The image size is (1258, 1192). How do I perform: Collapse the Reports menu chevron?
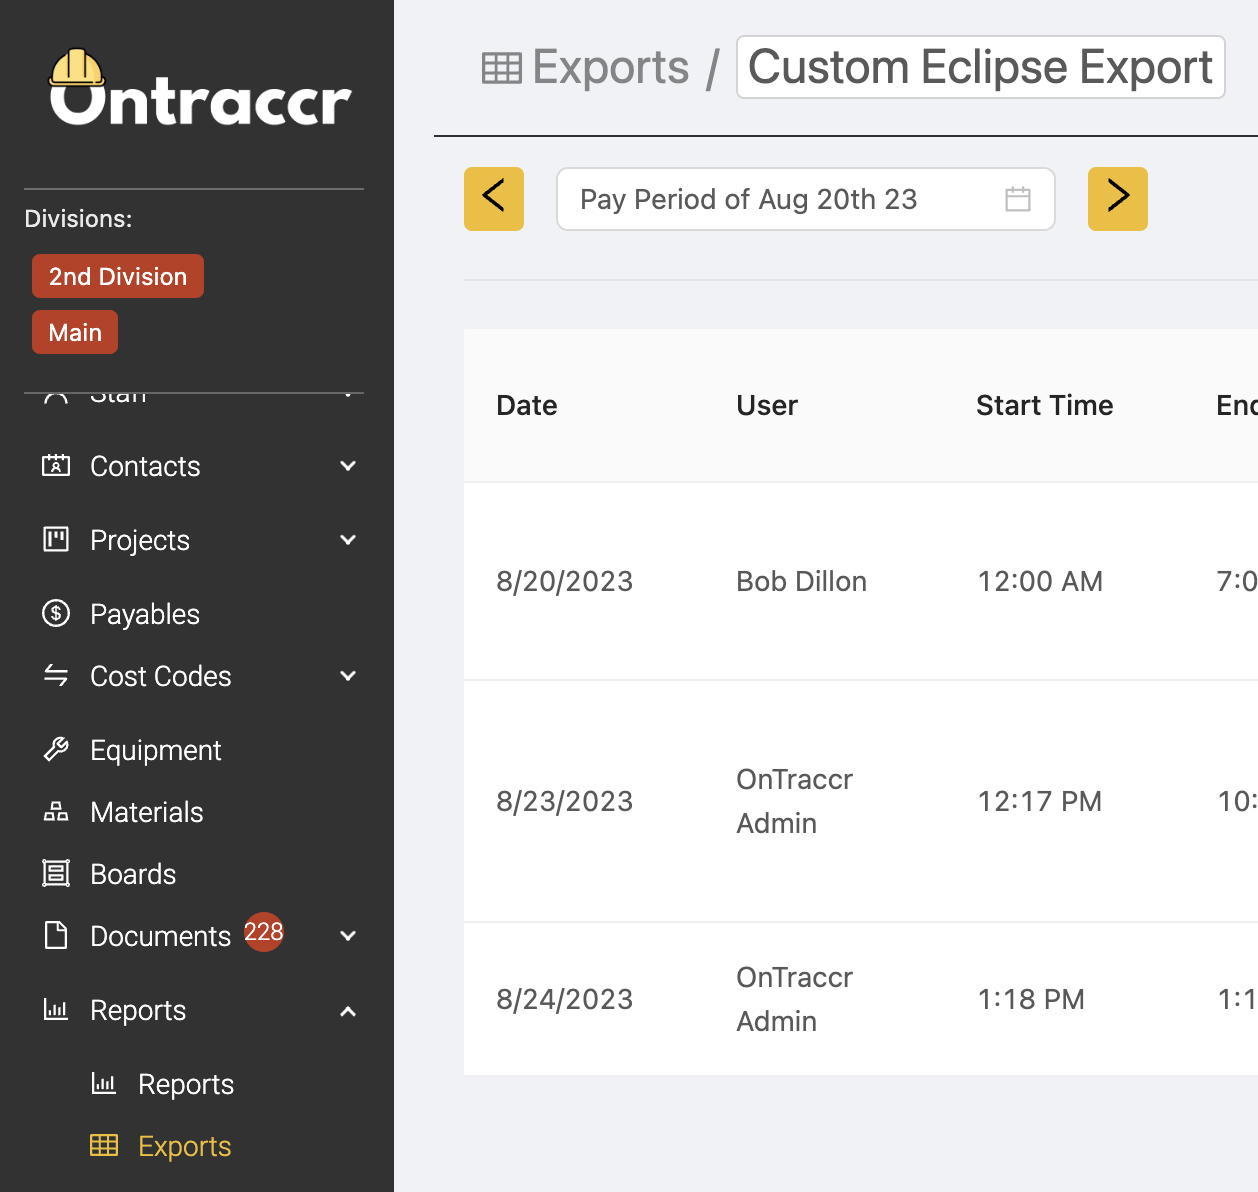[348, 1011]
